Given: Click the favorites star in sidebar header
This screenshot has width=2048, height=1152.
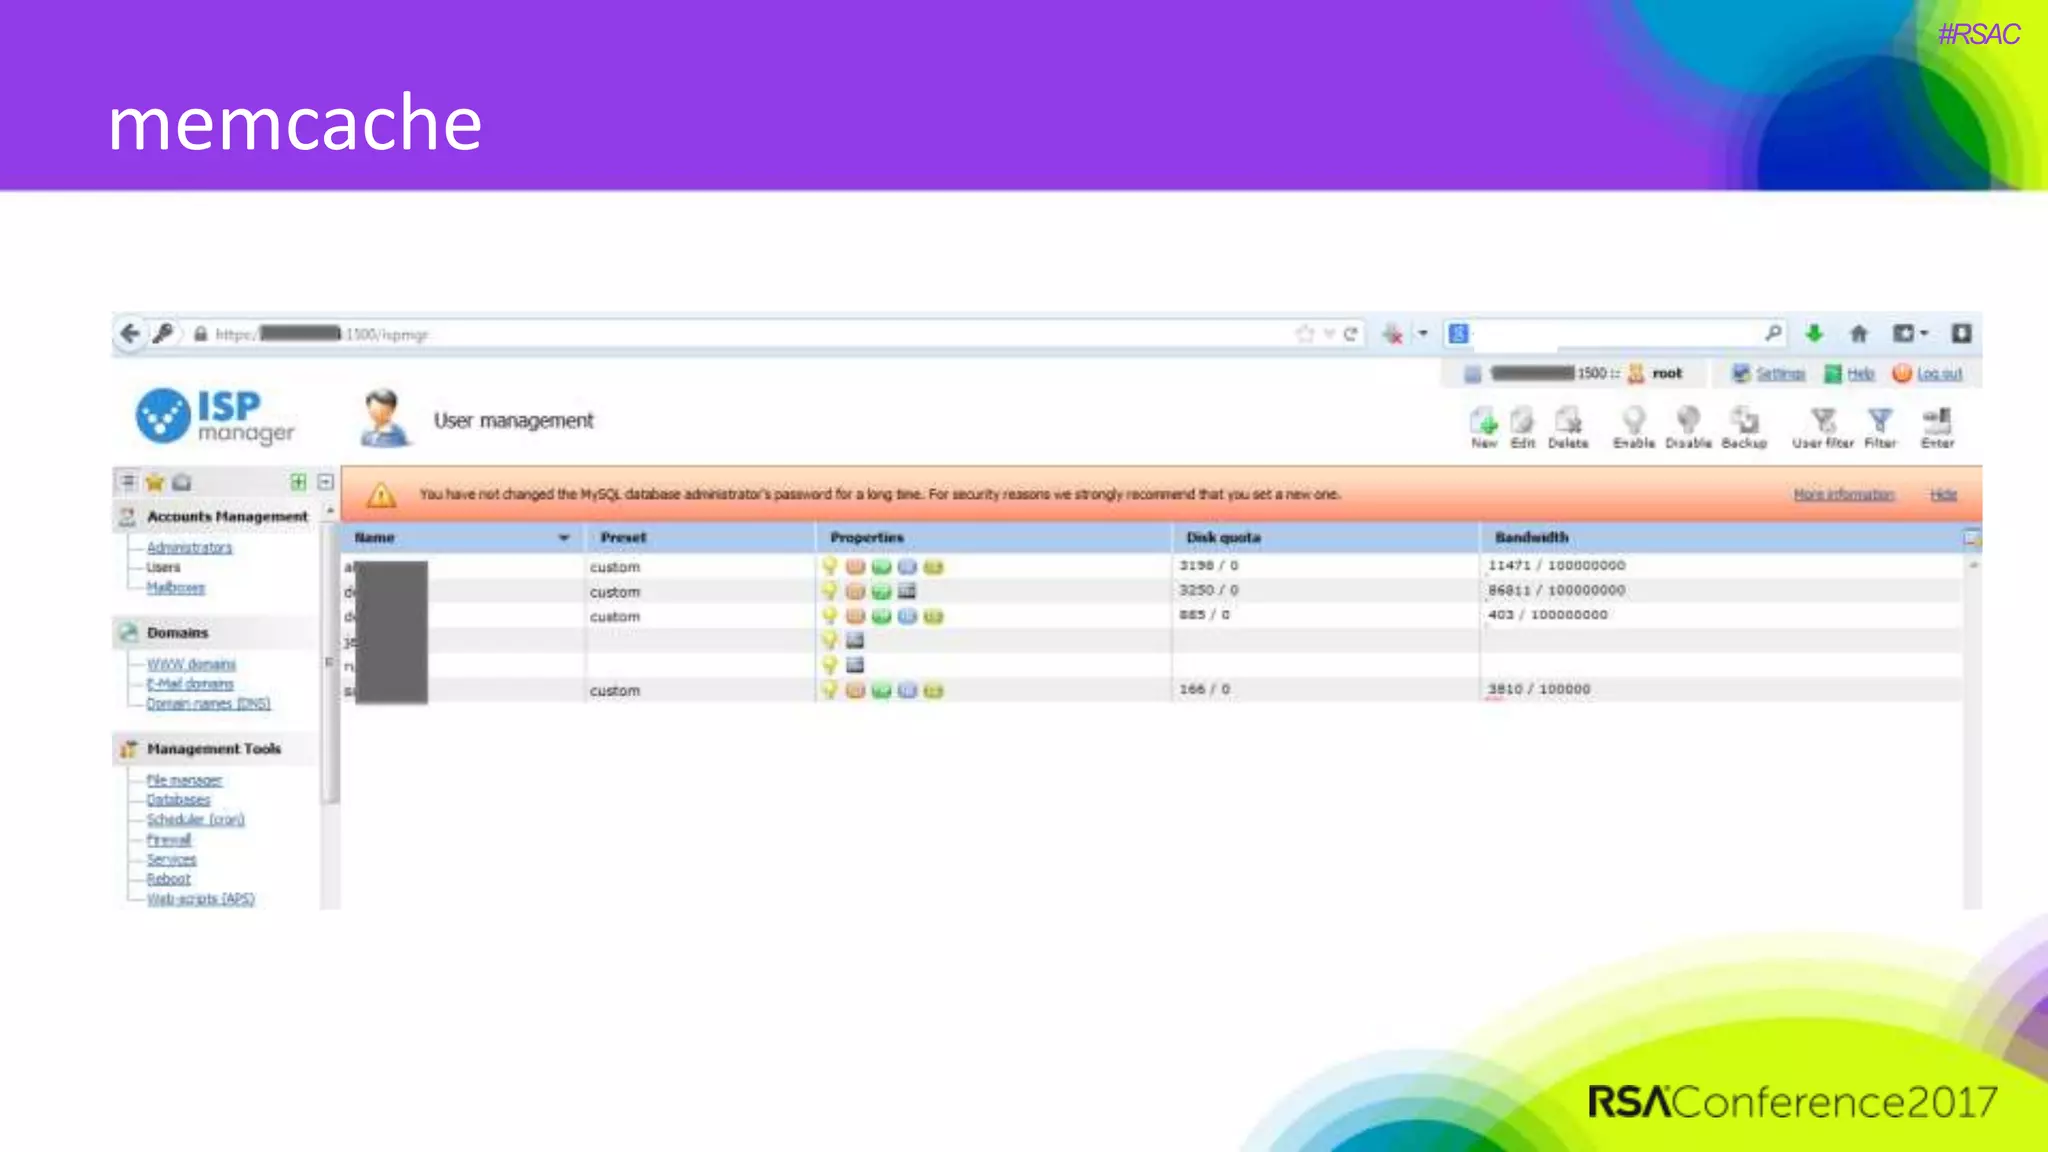Looking at the screenshot, I should (155, 483).
